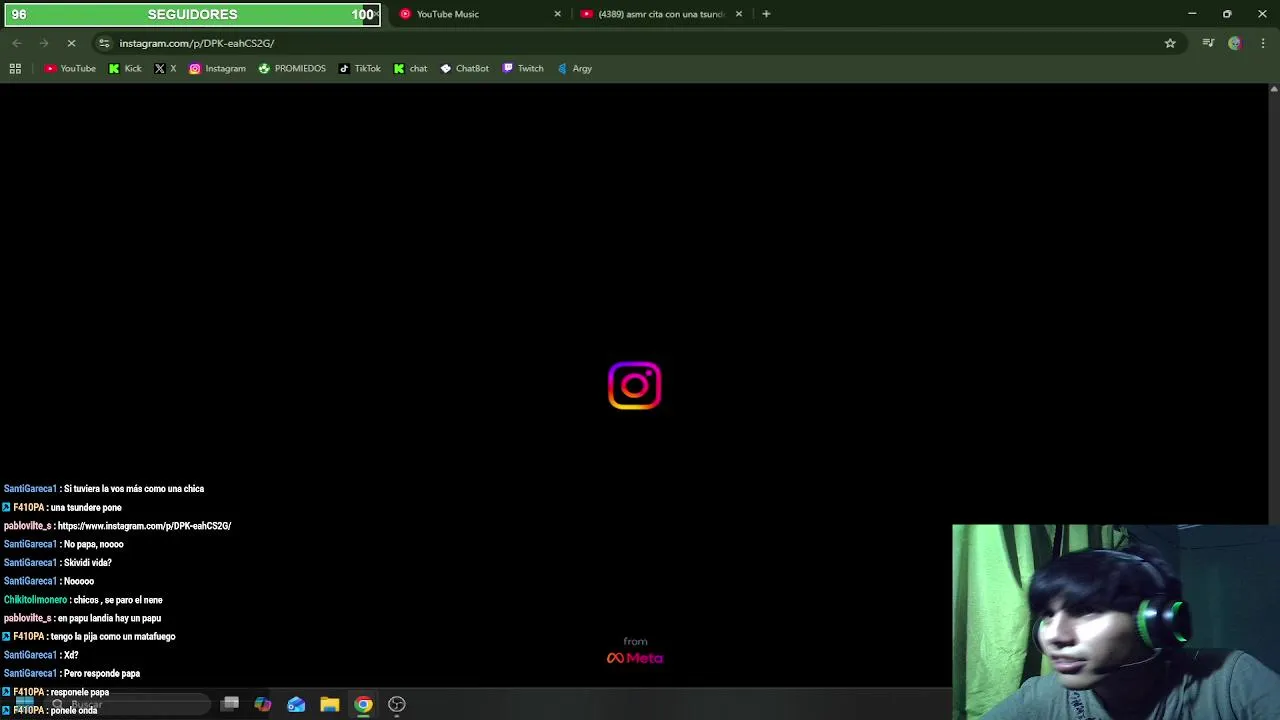Click SantiGareca1's message 'No papa, noooo'

click(93, 544)
